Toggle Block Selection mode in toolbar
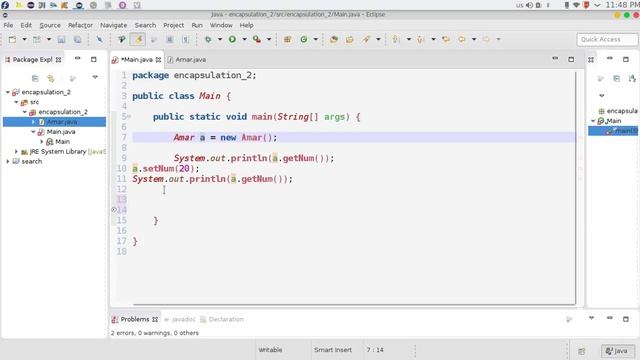This screenshot has height=360, width=640. 170,40
